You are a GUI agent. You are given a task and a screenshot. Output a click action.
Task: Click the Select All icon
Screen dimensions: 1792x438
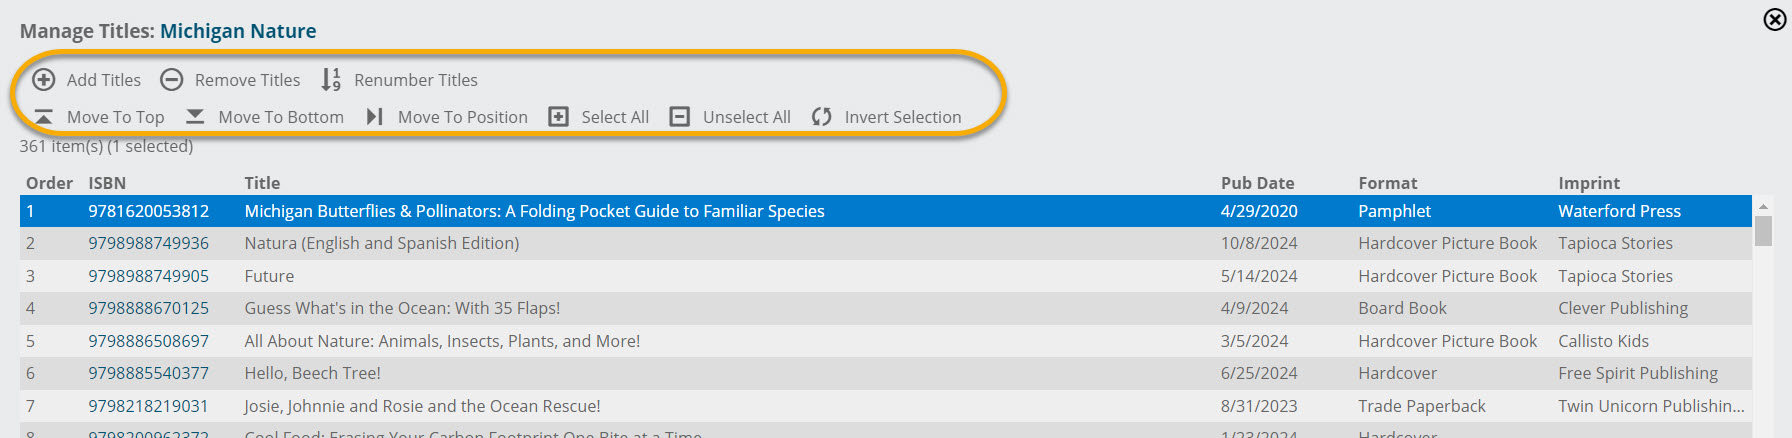(x=558, y=117)
